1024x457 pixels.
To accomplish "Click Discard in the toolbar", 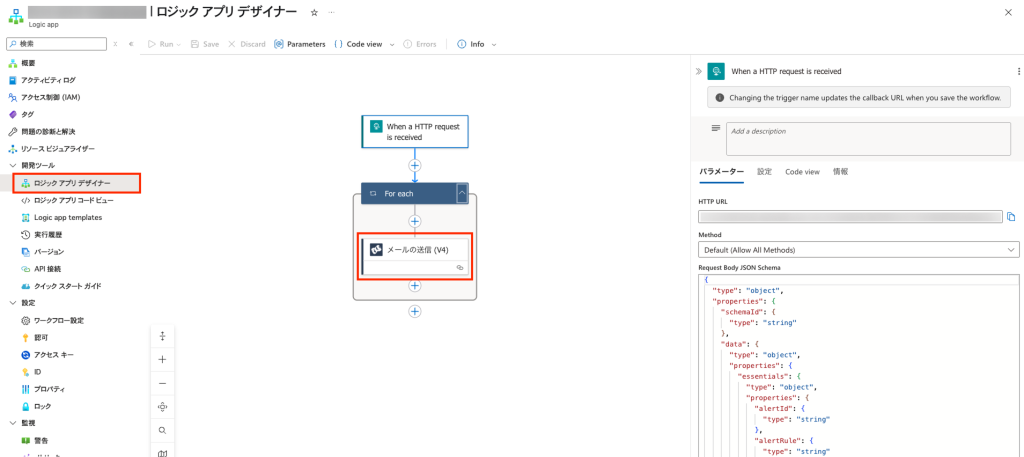I will (247, 44).
